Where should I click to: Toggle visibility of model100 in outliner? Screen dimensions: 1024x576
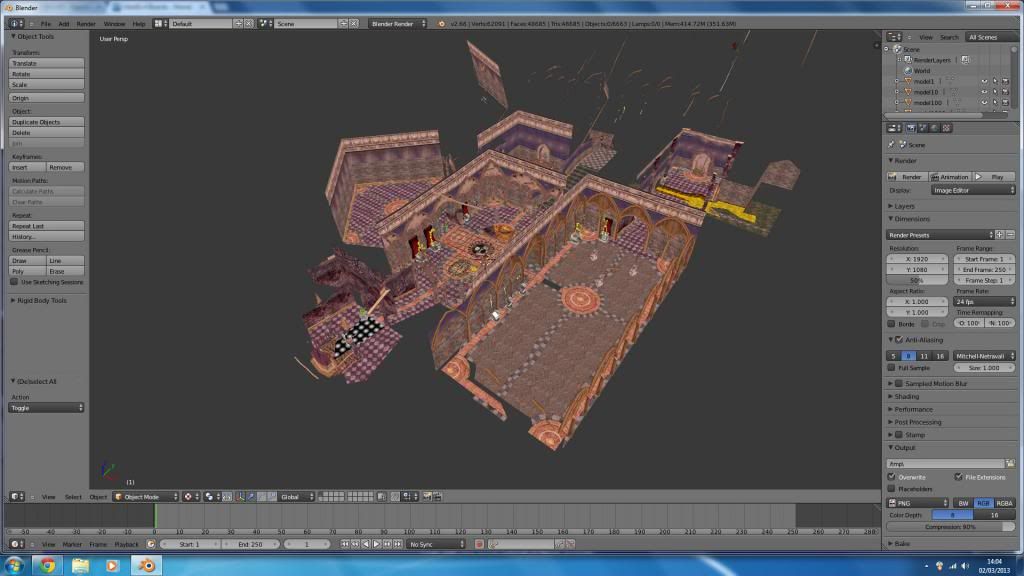(x=984, y=103)
